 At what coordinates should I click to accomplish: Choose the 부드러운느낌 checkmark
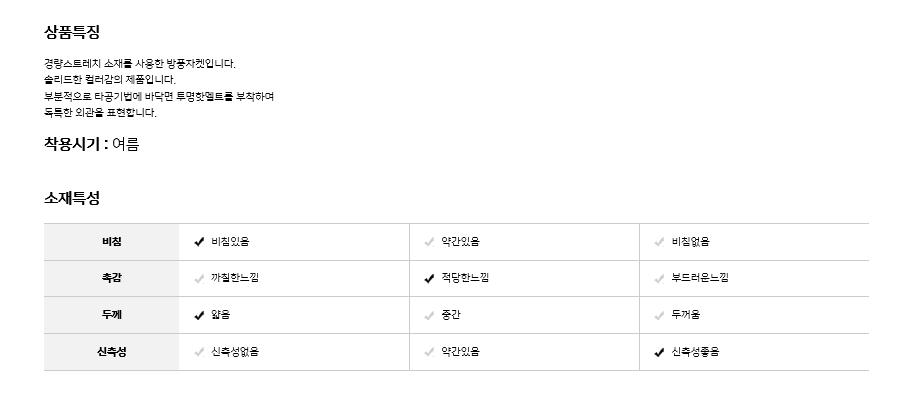pyautogui.click(x=659, y=278)
